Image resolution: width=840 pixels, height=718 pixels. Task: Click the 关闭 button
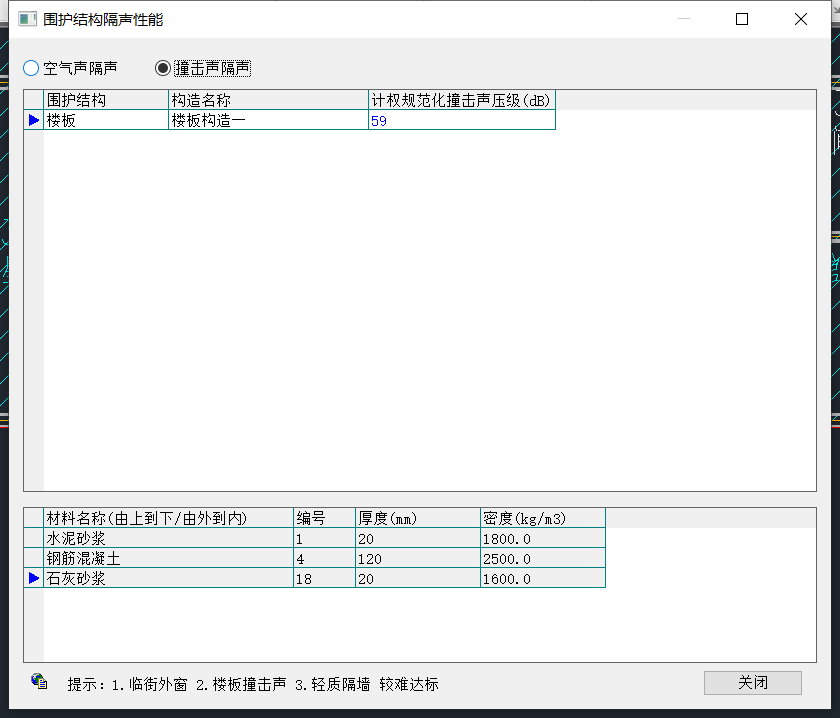[x=752, y=683]
